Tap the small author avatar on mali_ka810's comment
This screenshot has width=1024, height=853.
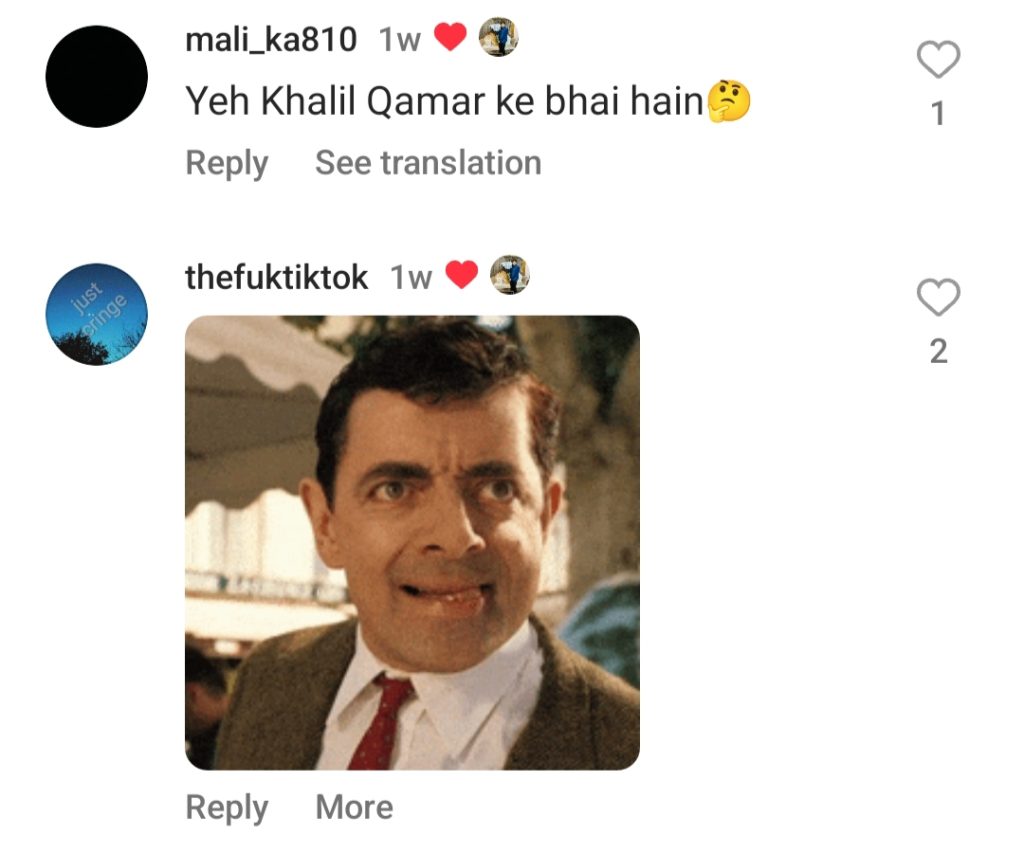[498, 39]
